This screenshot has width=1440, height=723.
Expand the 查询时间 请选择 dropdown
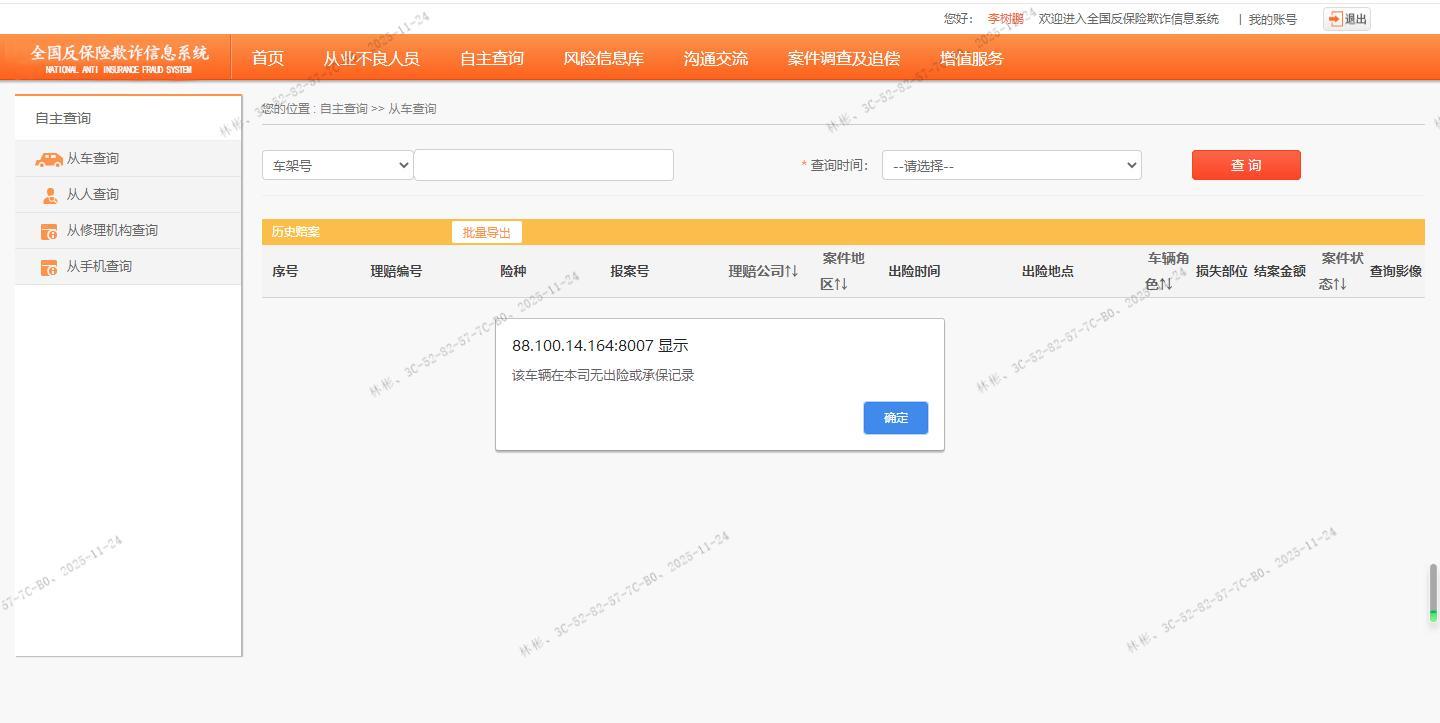(x=1011, y=165)
